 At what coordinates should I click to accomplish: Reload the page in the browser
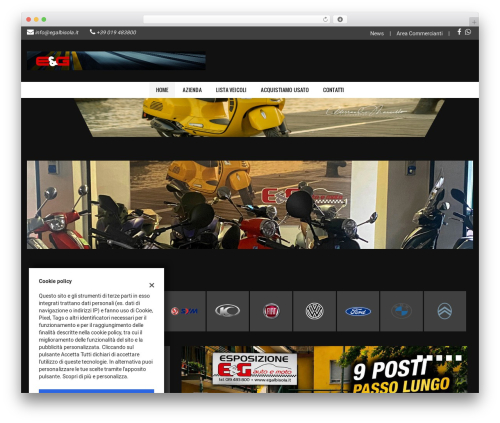tap(325, 19)
